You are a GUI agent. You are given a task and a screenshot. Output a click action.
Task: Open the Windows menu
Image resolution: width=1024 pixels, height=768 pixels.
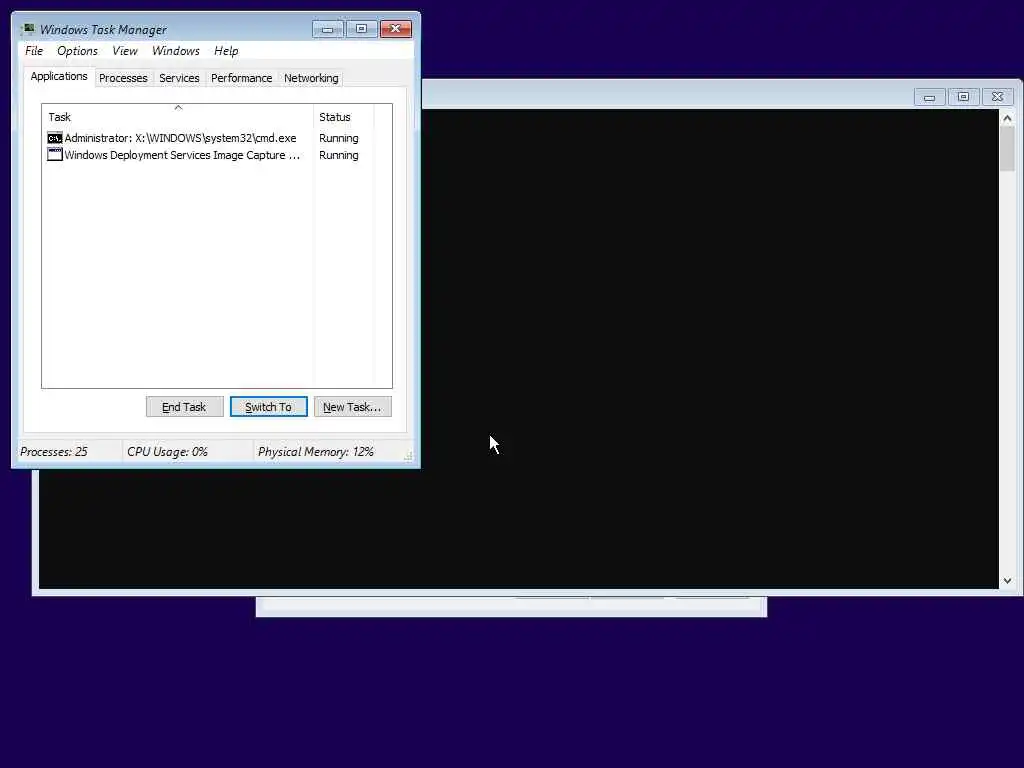point(176,51)
